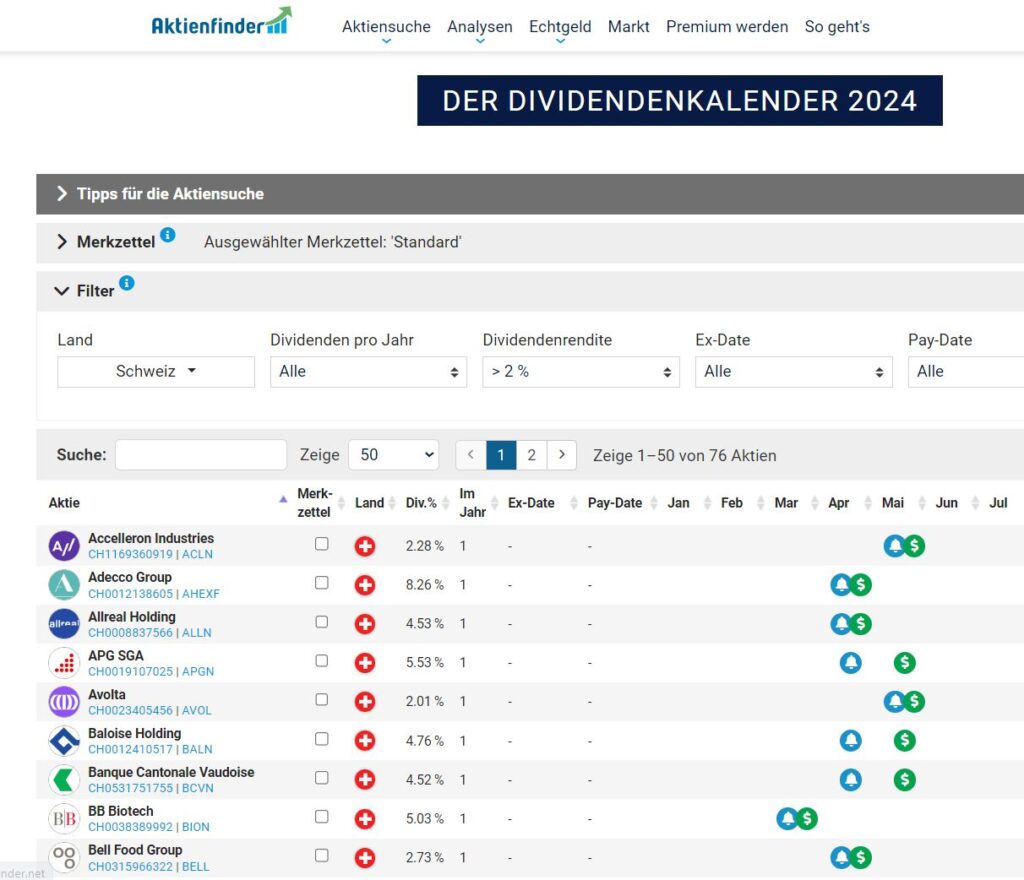Check Merkzettel box for BB Biotech
Viewport: 1024px width, 880px height.
(321, 816)
